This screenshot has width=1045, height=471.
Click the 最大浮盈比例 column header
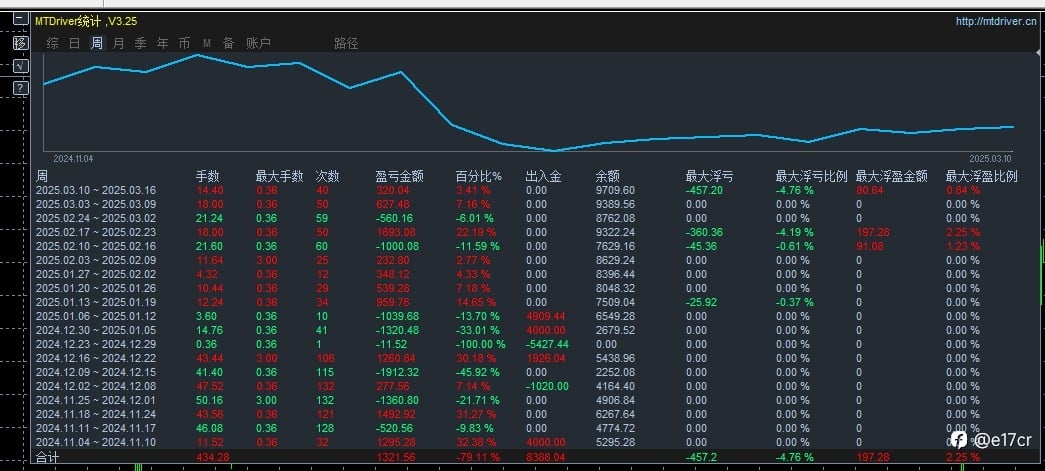click(981, 177)
